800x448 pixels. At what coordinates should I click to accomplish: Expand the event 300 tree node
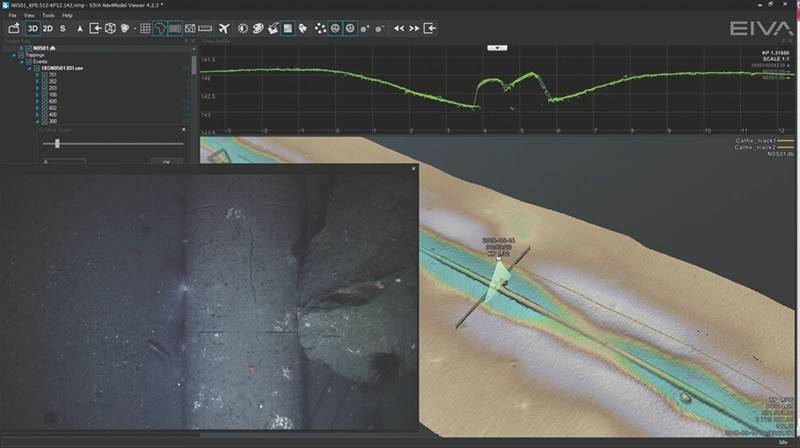(x=38, y=121)
